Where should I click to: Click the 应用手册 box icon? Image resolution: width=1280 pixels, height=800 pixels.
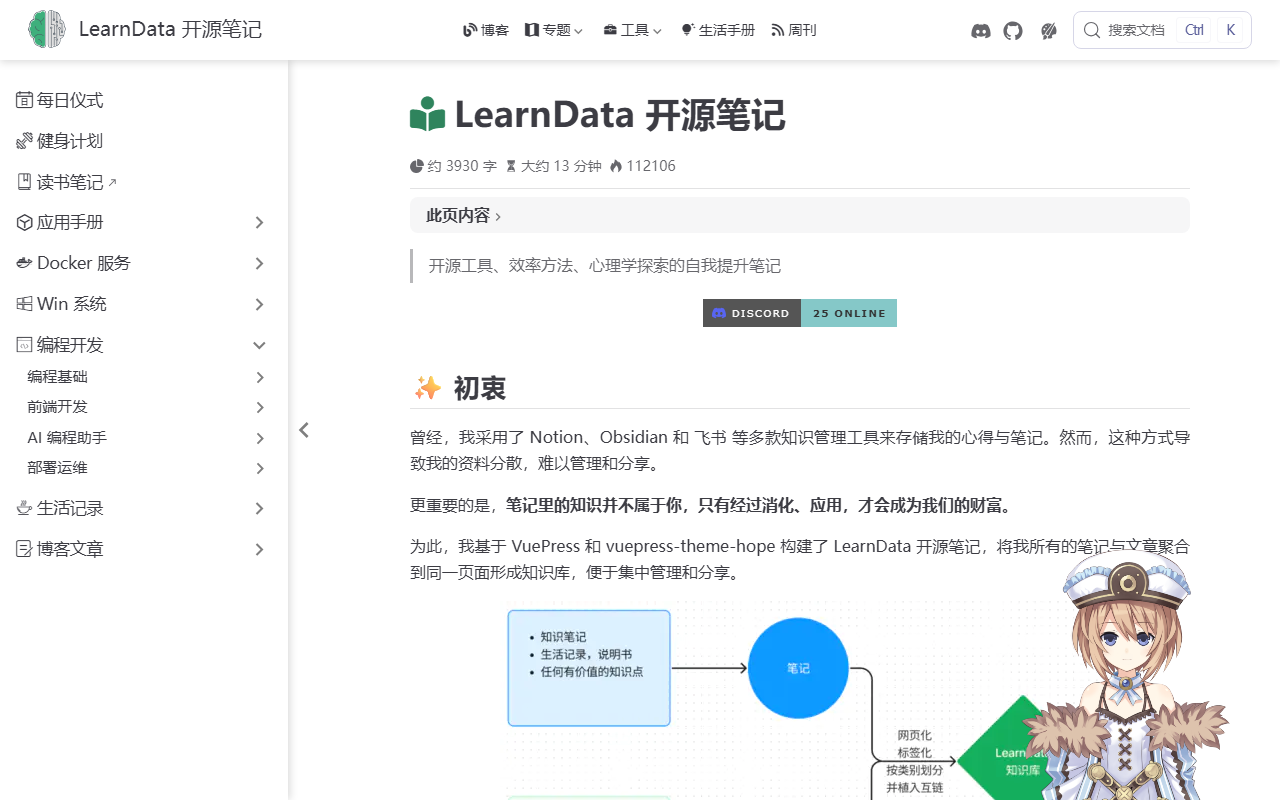point(24,222)
